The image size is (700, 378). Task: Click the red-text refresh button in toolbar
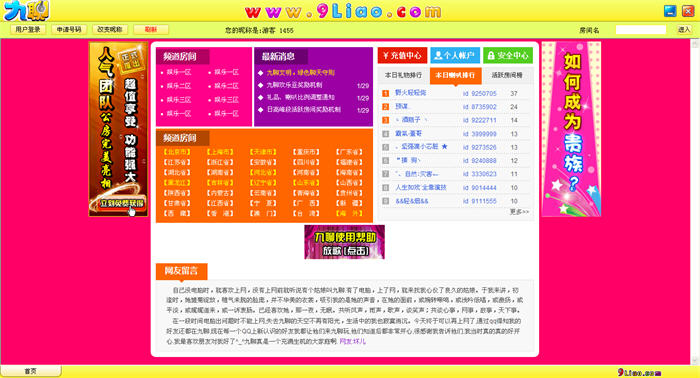151,29
